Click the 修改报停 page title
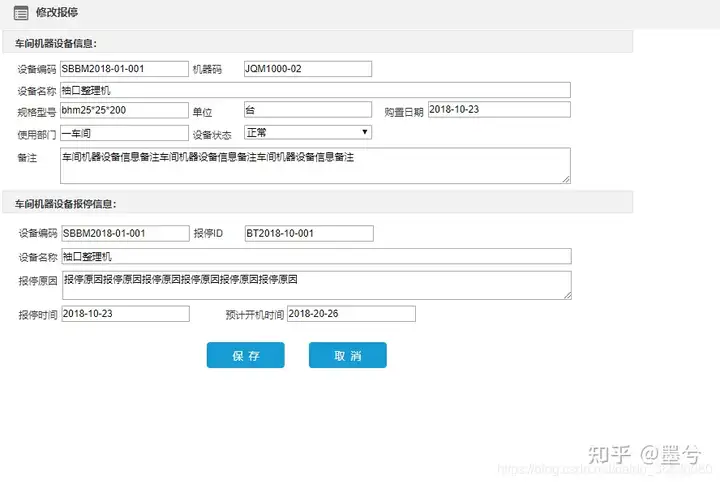 [x=57, y=12]
